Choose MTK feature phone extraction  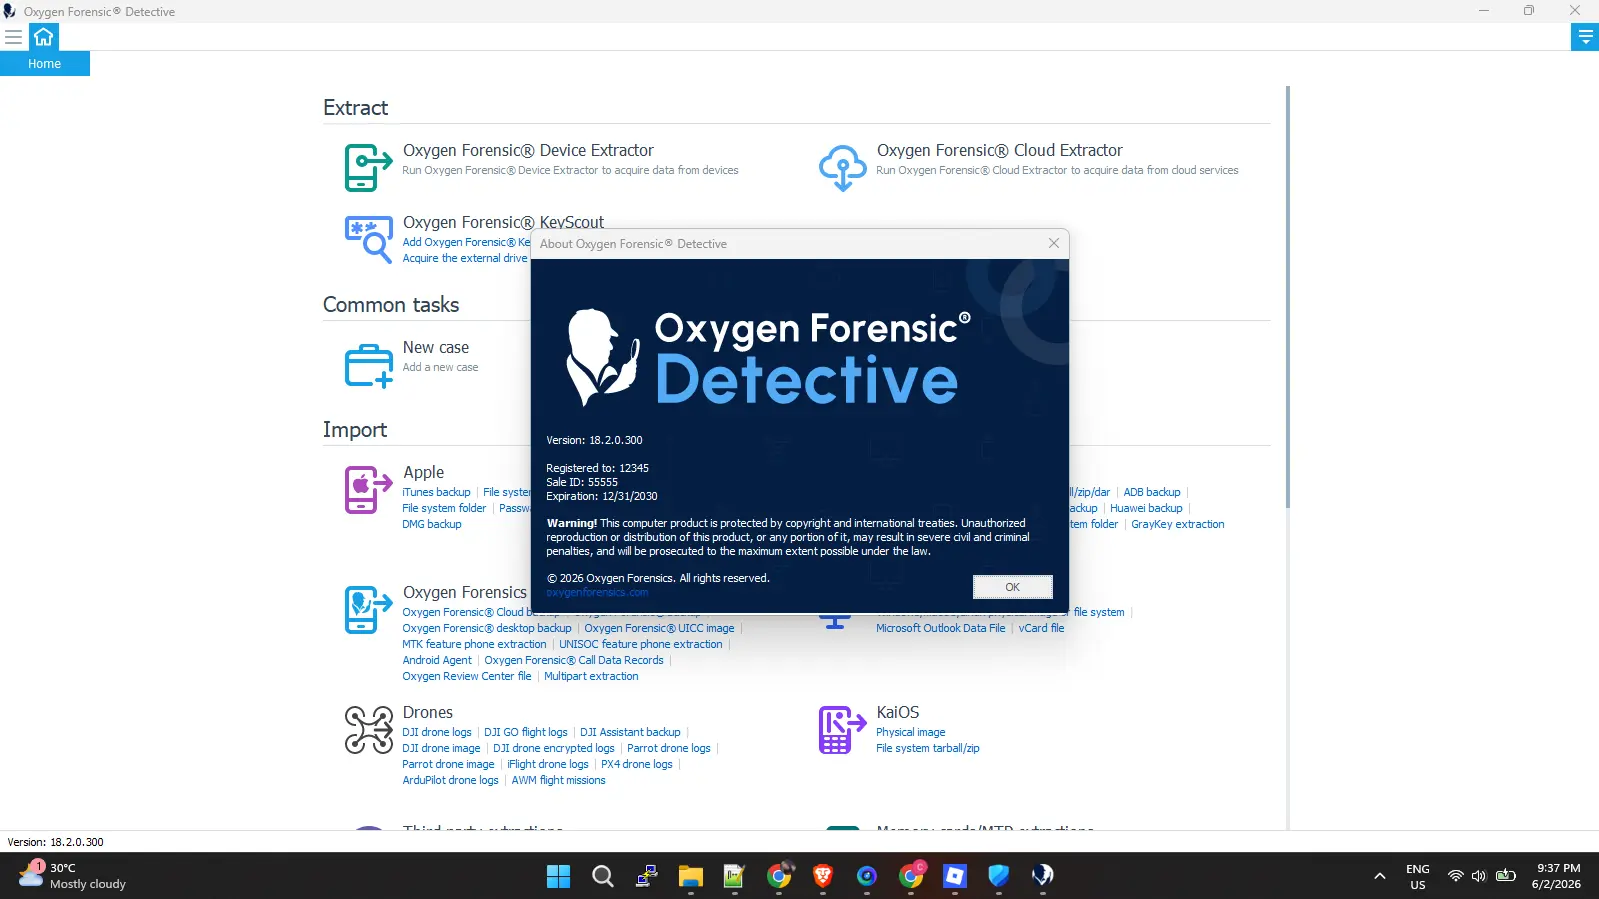pos(474,644)
